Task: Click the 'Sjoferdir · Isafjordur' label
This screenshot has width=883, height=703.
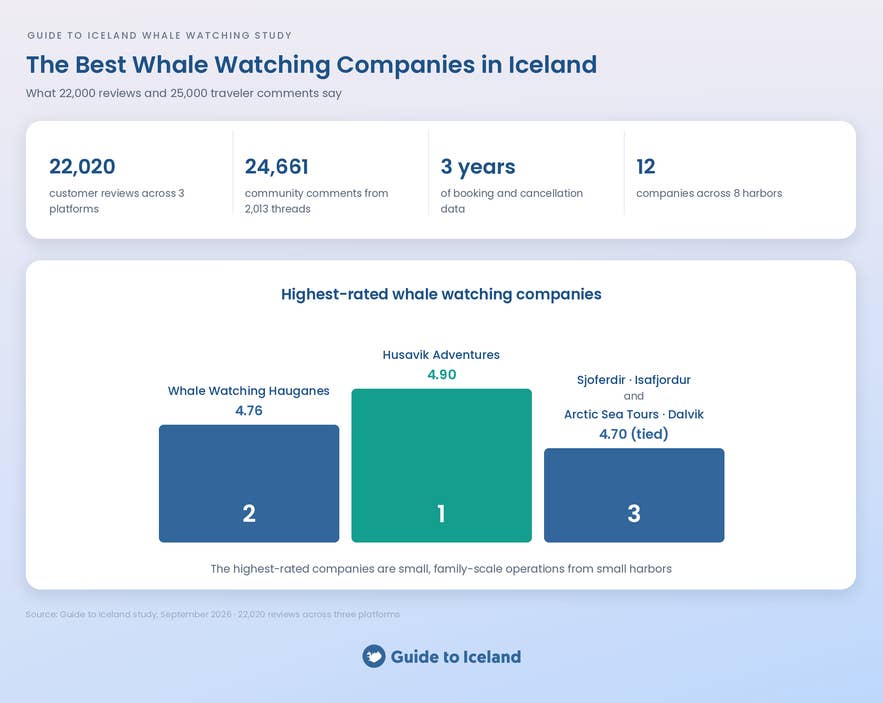Action: 634,380
